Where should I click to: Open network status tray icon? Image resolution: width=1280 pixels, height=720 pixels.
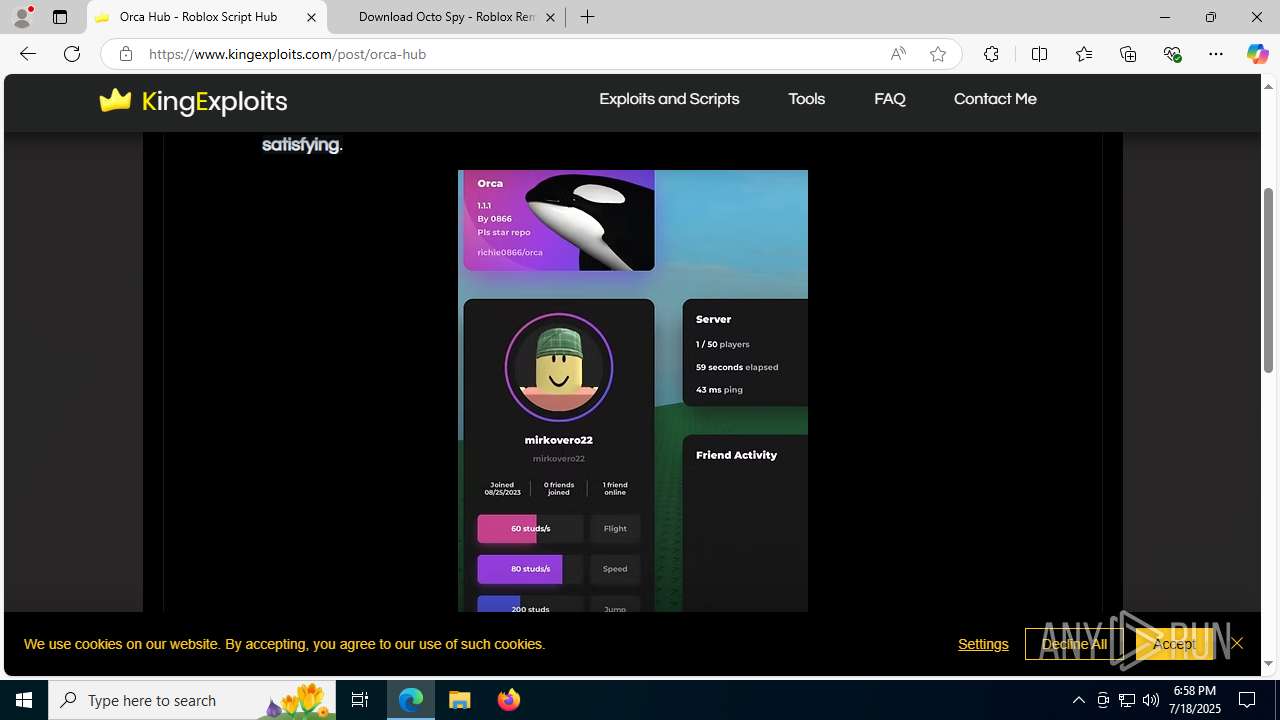pos(1127,700)
